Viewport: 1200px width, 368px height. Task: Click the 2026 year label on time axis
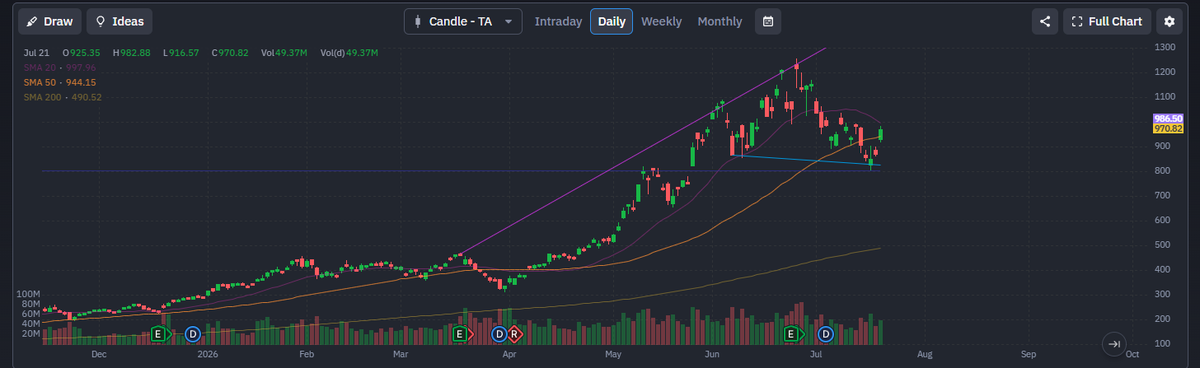(207, 354)
